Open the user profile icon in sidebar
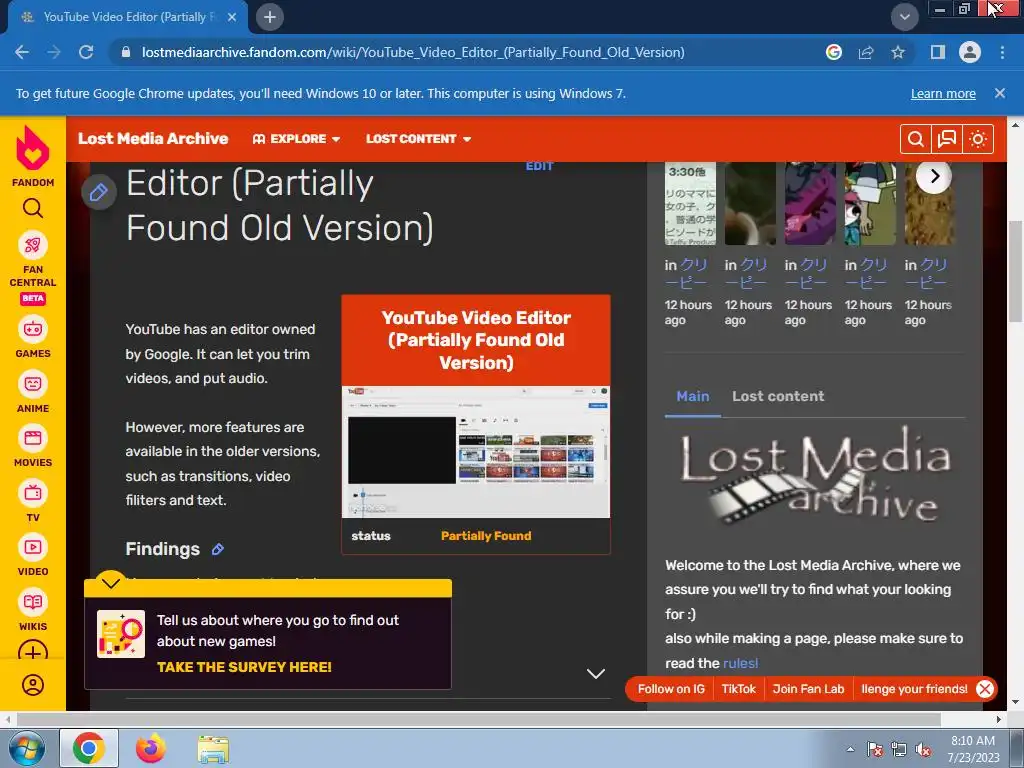The width and height of the screenshot is (1024, 768). pos(33,685)
